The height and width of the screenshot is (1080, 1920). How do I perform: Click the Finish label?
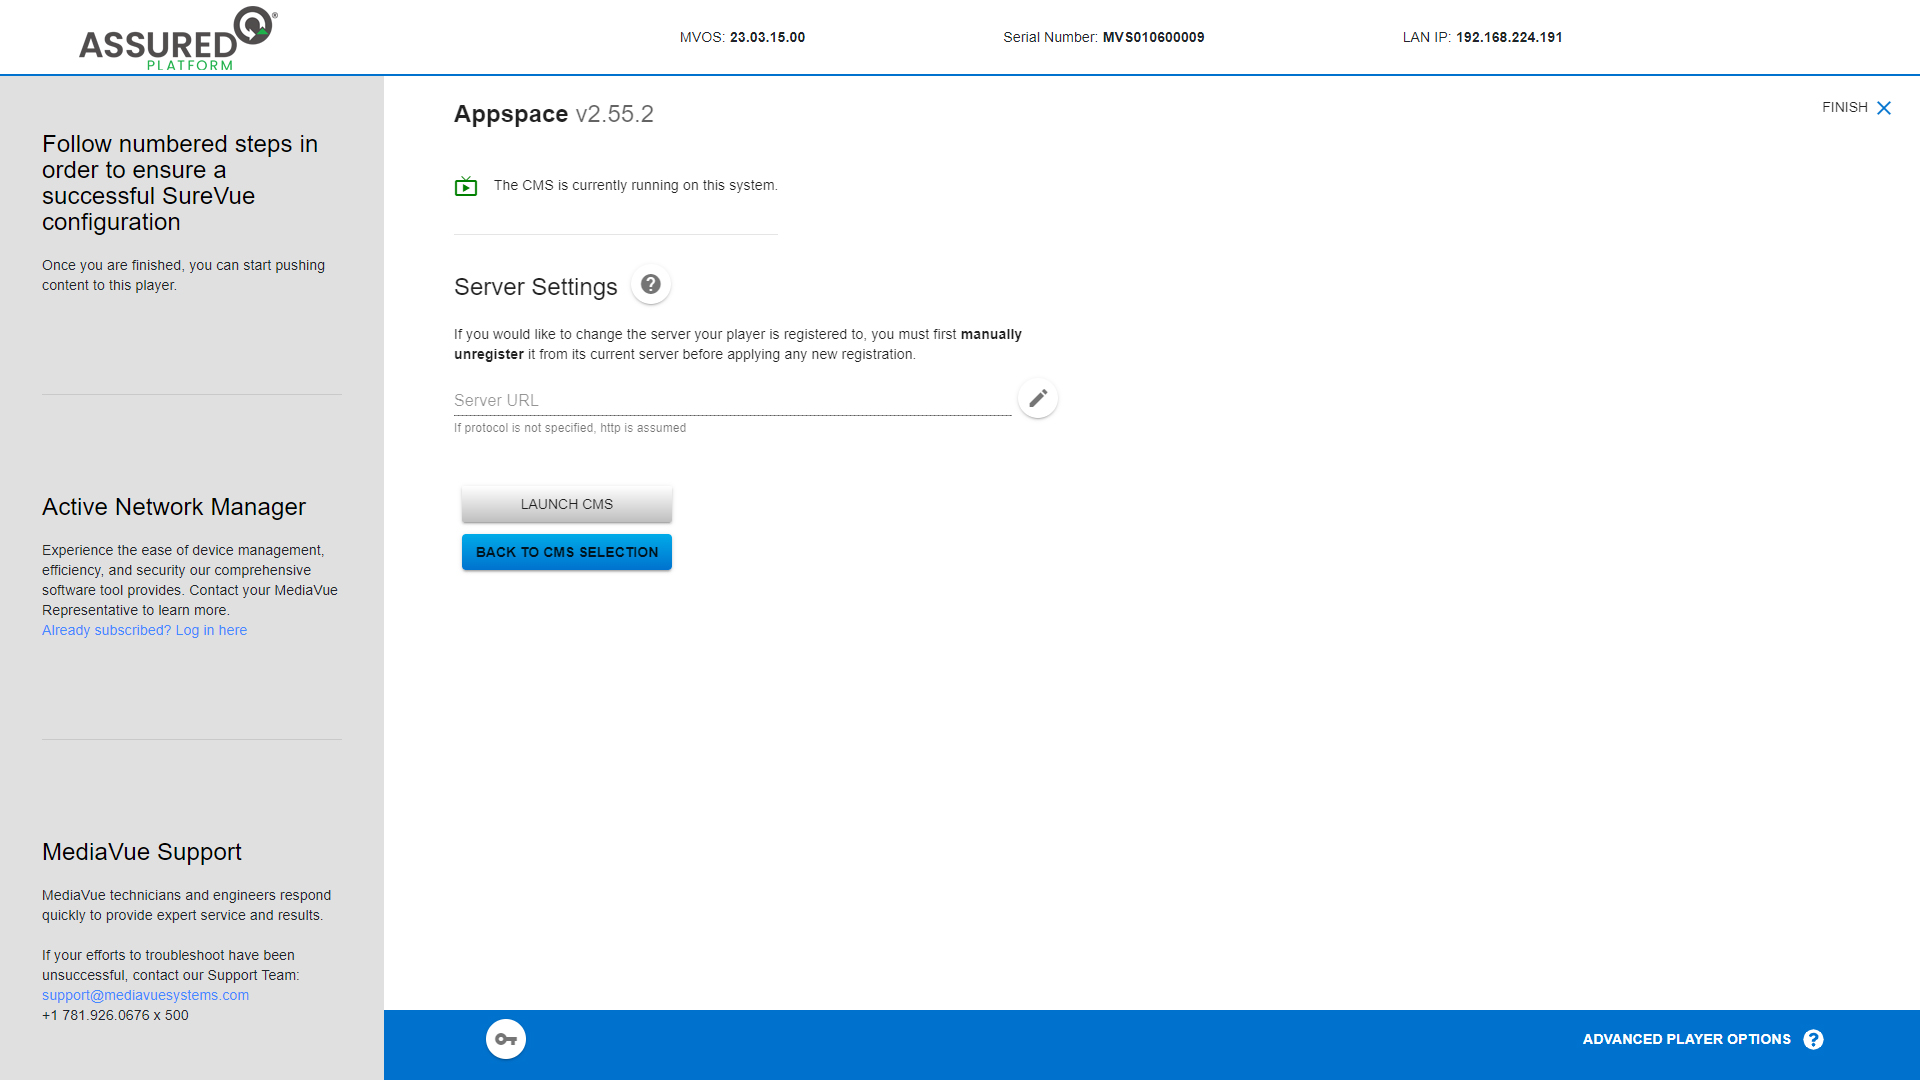pos(1845,107)
